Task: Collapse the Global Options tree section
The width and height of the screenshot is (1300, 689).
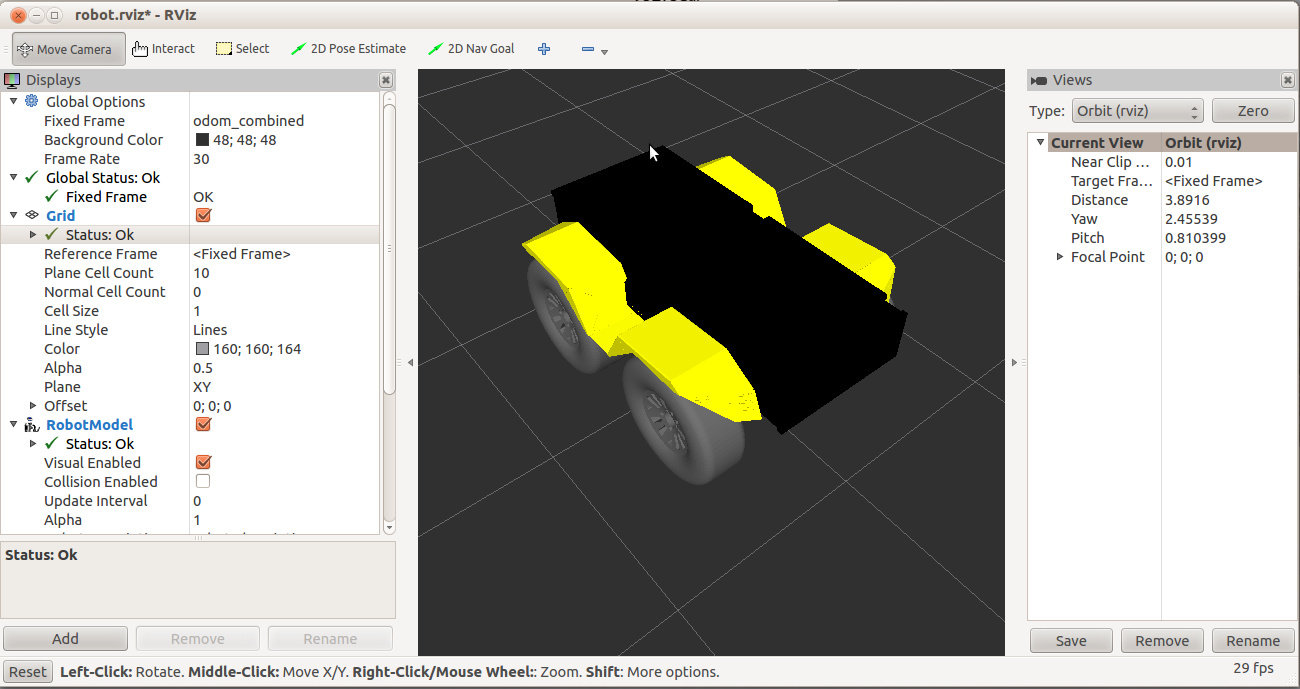Action: [13, 101]
